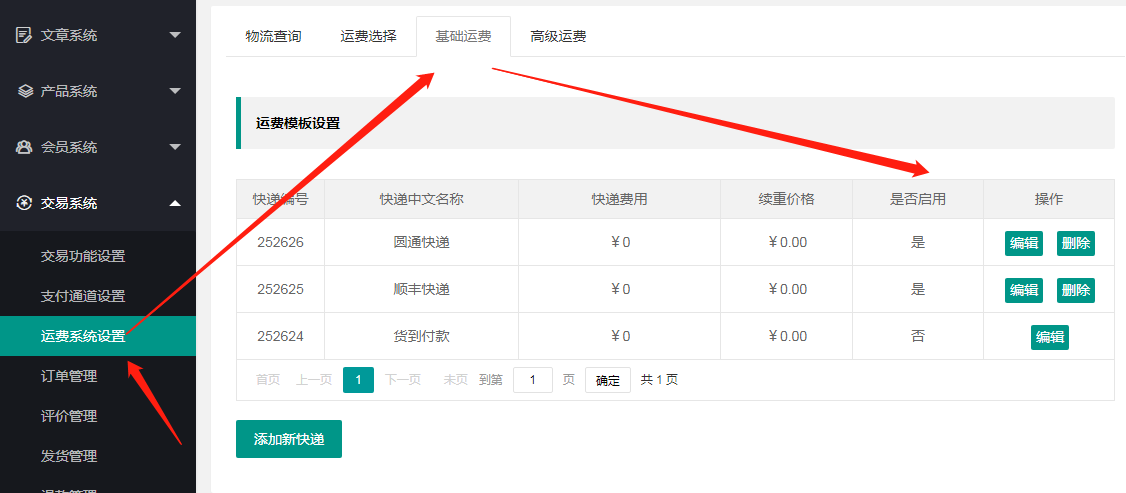The image size is (1126, 493).
Task: Switch to the 物流查询 tab
Action: point(273,37)
